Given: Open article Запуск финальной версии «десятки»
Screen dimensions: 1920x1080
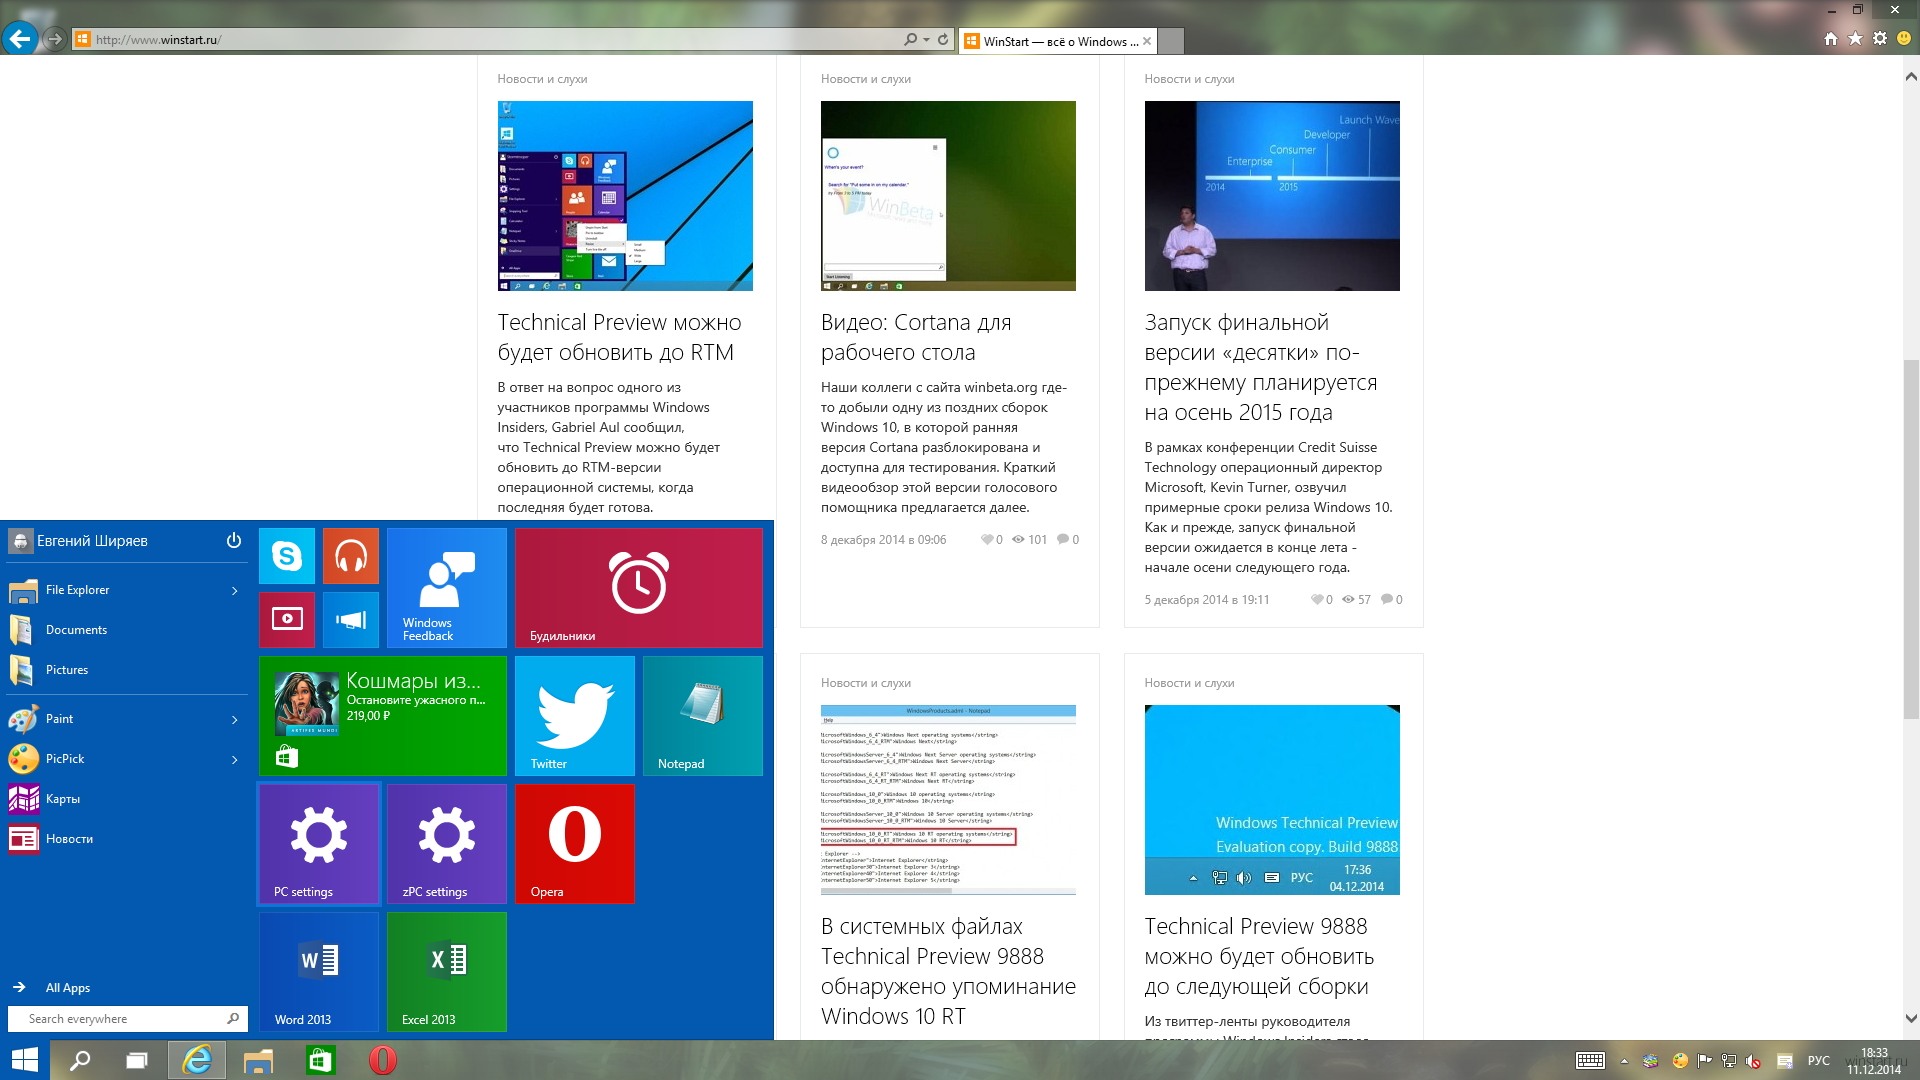Looking at the screenshot, I should (x=1261, y=367).
